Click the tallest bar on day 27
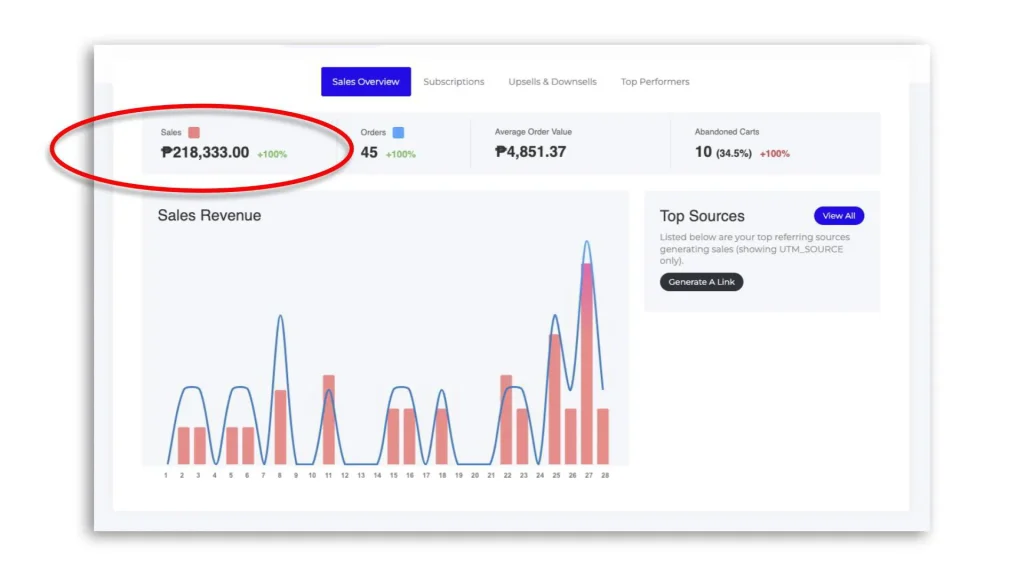Viewport: 1024px width, 576px height. 587,364
